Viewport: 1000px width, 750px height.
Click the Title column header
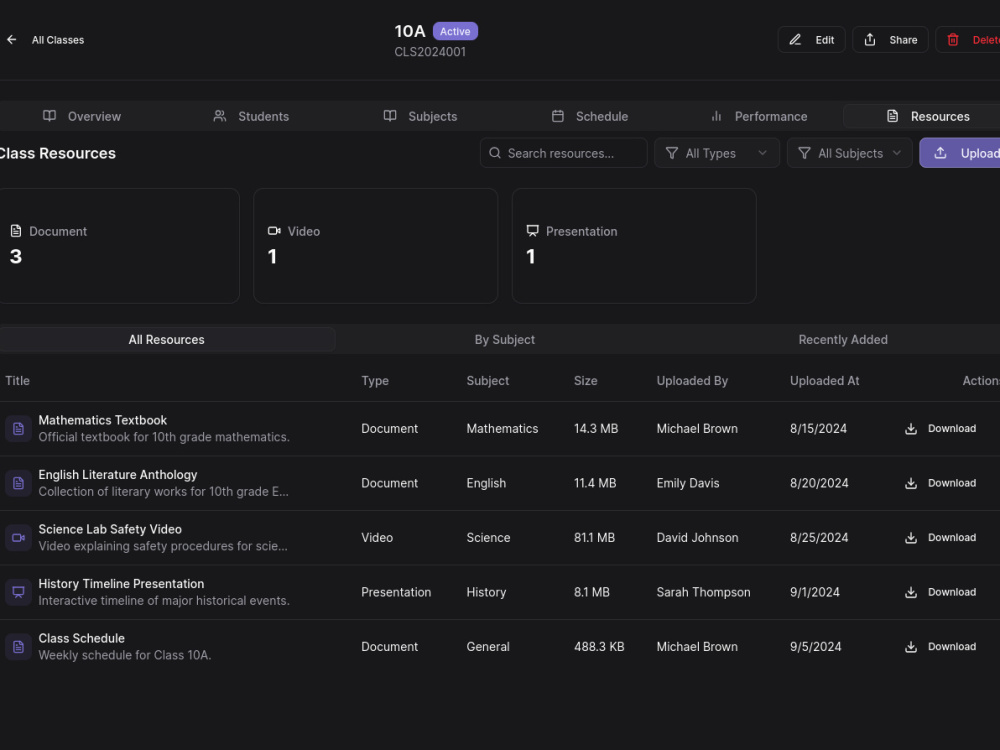pyautogui.click(x=17, y=381)
